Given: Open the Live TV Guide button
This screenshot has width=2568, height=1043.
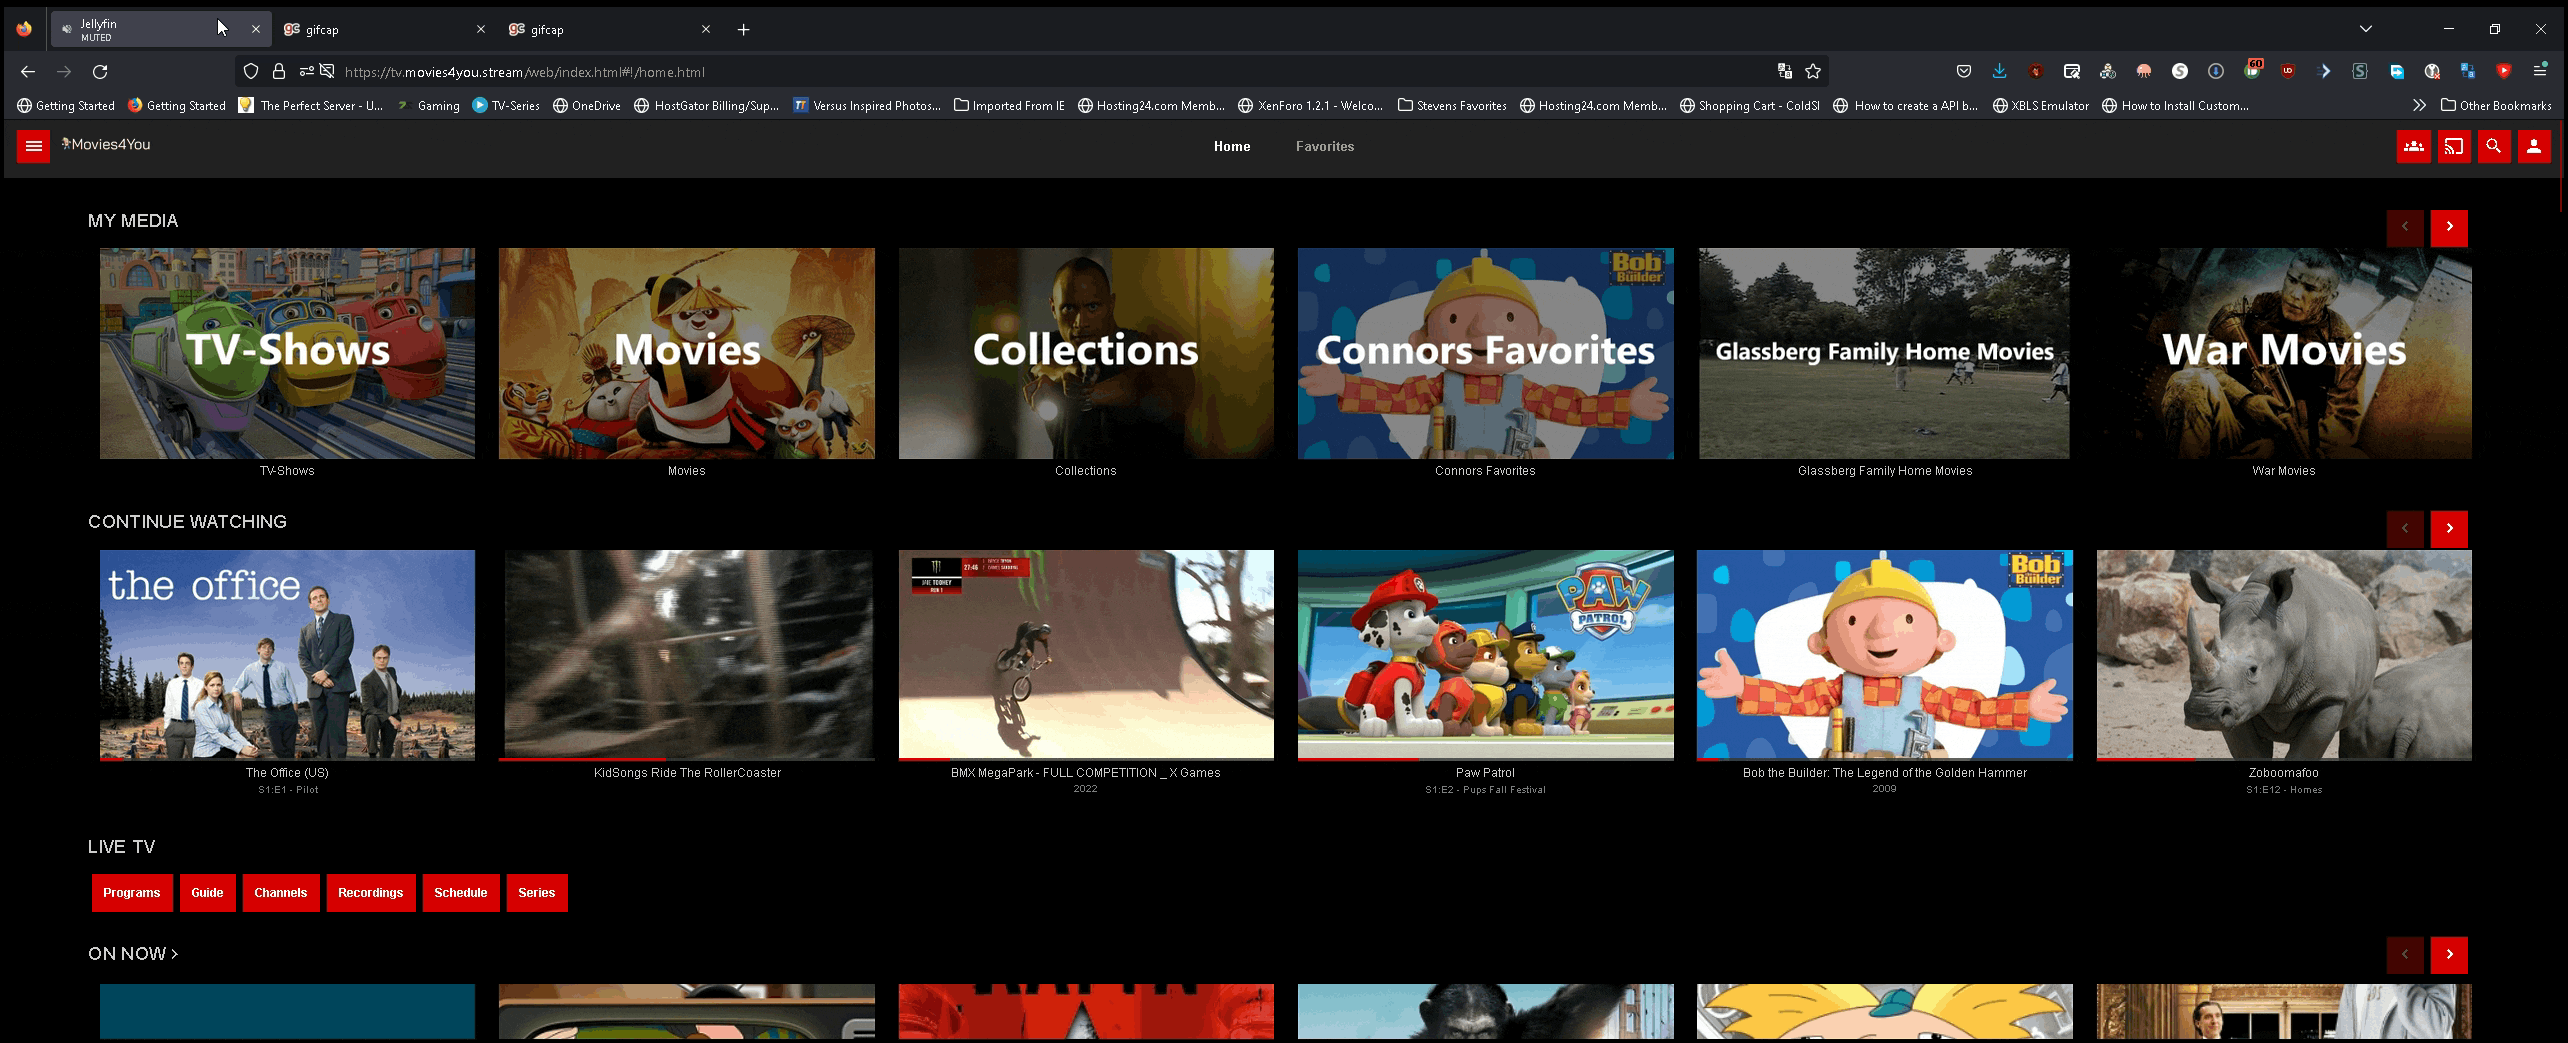Looking at the screenshot, I should point(207,893).
